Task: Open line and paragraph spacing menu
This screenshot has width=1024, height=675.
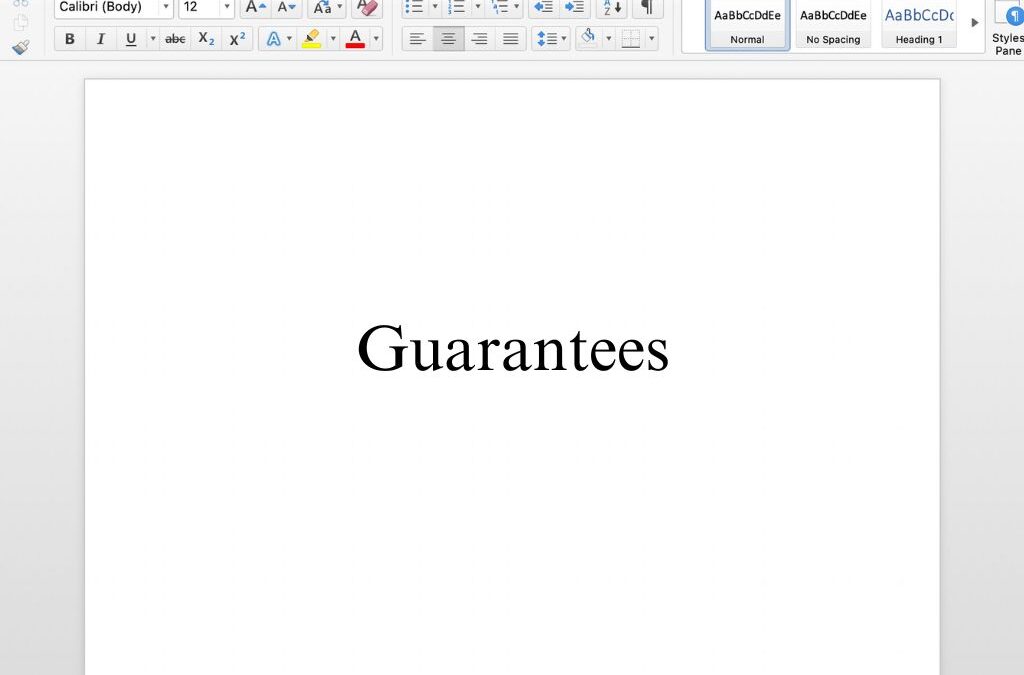Action: (551, 39)
